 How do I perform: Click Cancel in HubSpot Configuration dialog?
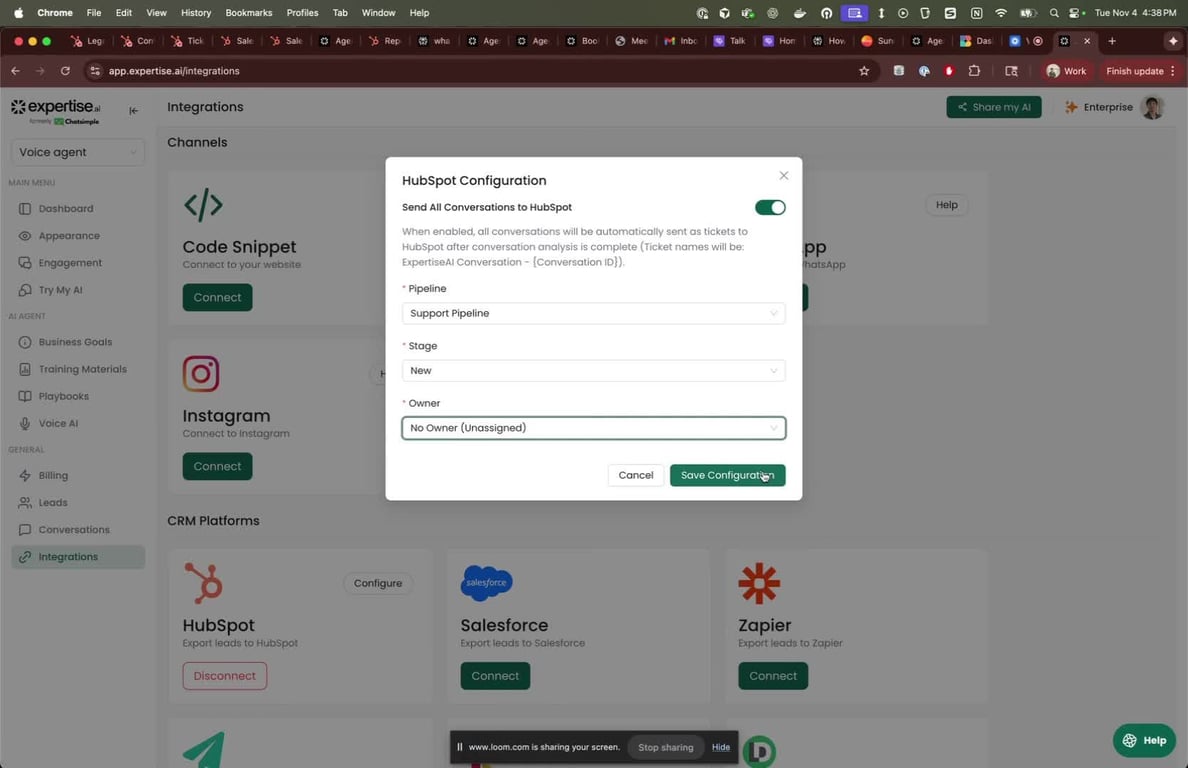pyautogui.click(x=636, y=475)
